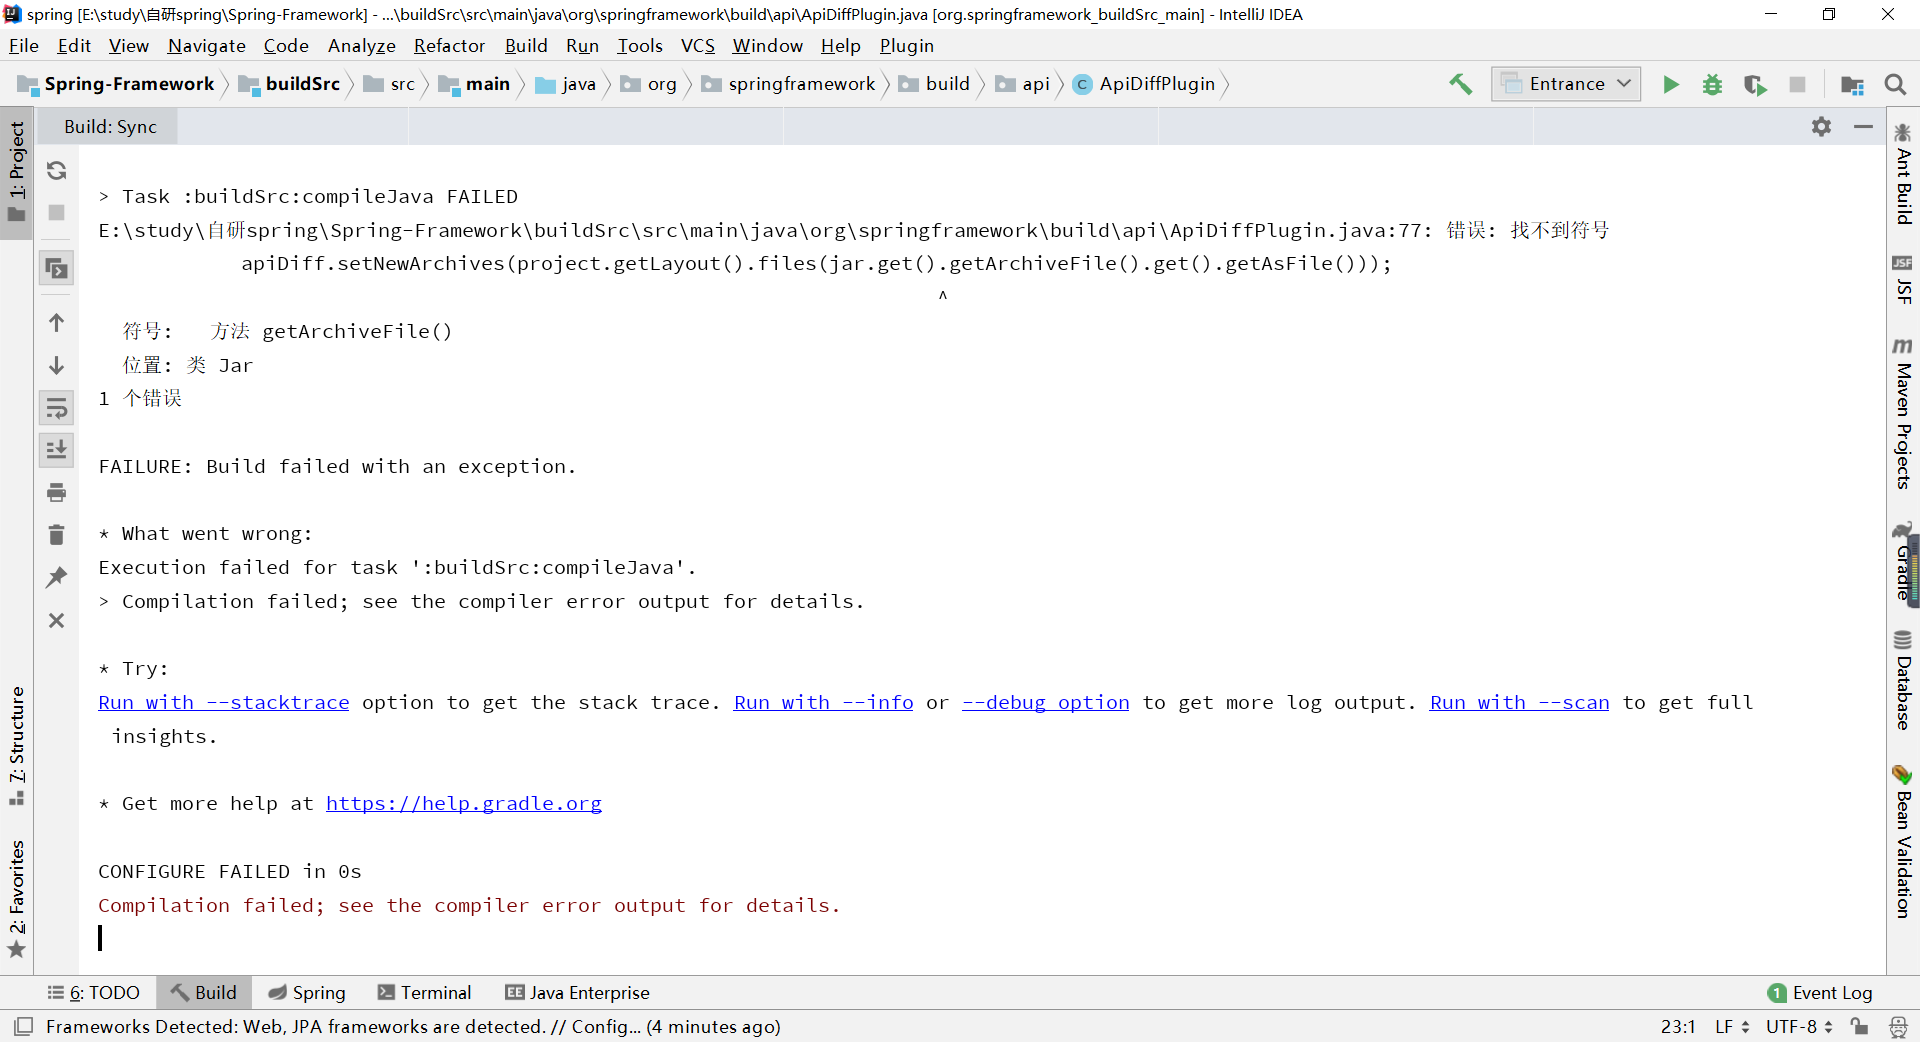This screenshot has height=1042, width=1920.
Task: Run with Coverage shield icon
Action: coord(1755,84)
